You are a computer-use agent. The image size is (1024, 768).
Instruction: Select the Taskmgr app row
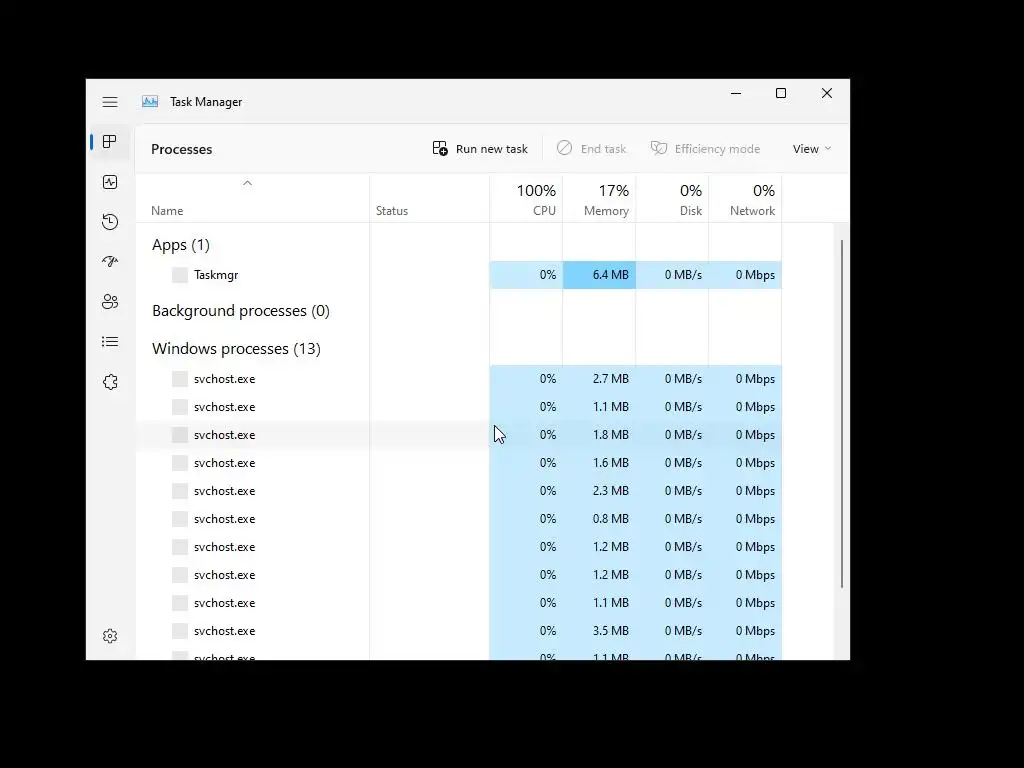click(458, 275)
